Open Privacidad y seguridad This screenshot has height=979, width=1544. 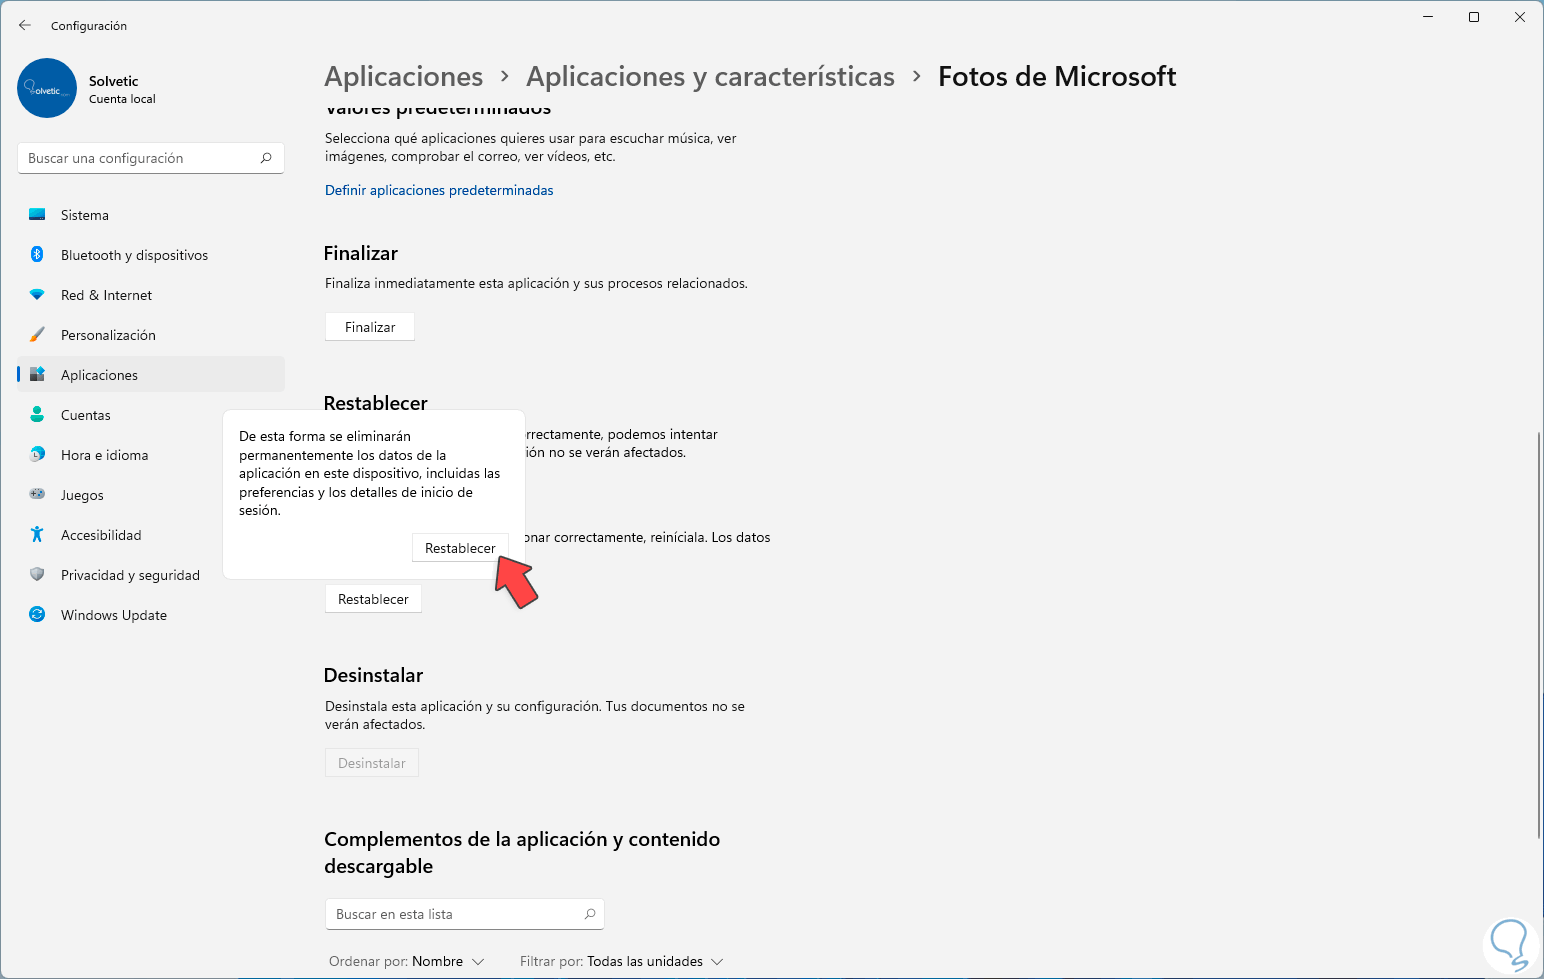pos(151,575)
